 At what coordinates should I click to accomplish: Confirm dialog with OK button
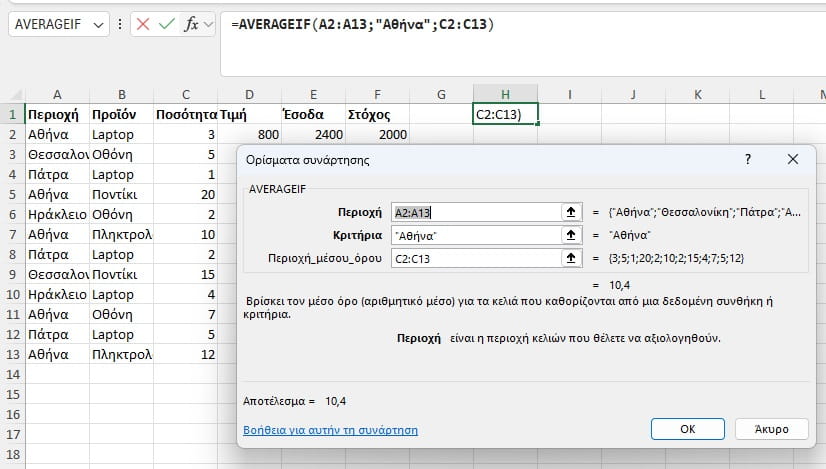(687, 429)
